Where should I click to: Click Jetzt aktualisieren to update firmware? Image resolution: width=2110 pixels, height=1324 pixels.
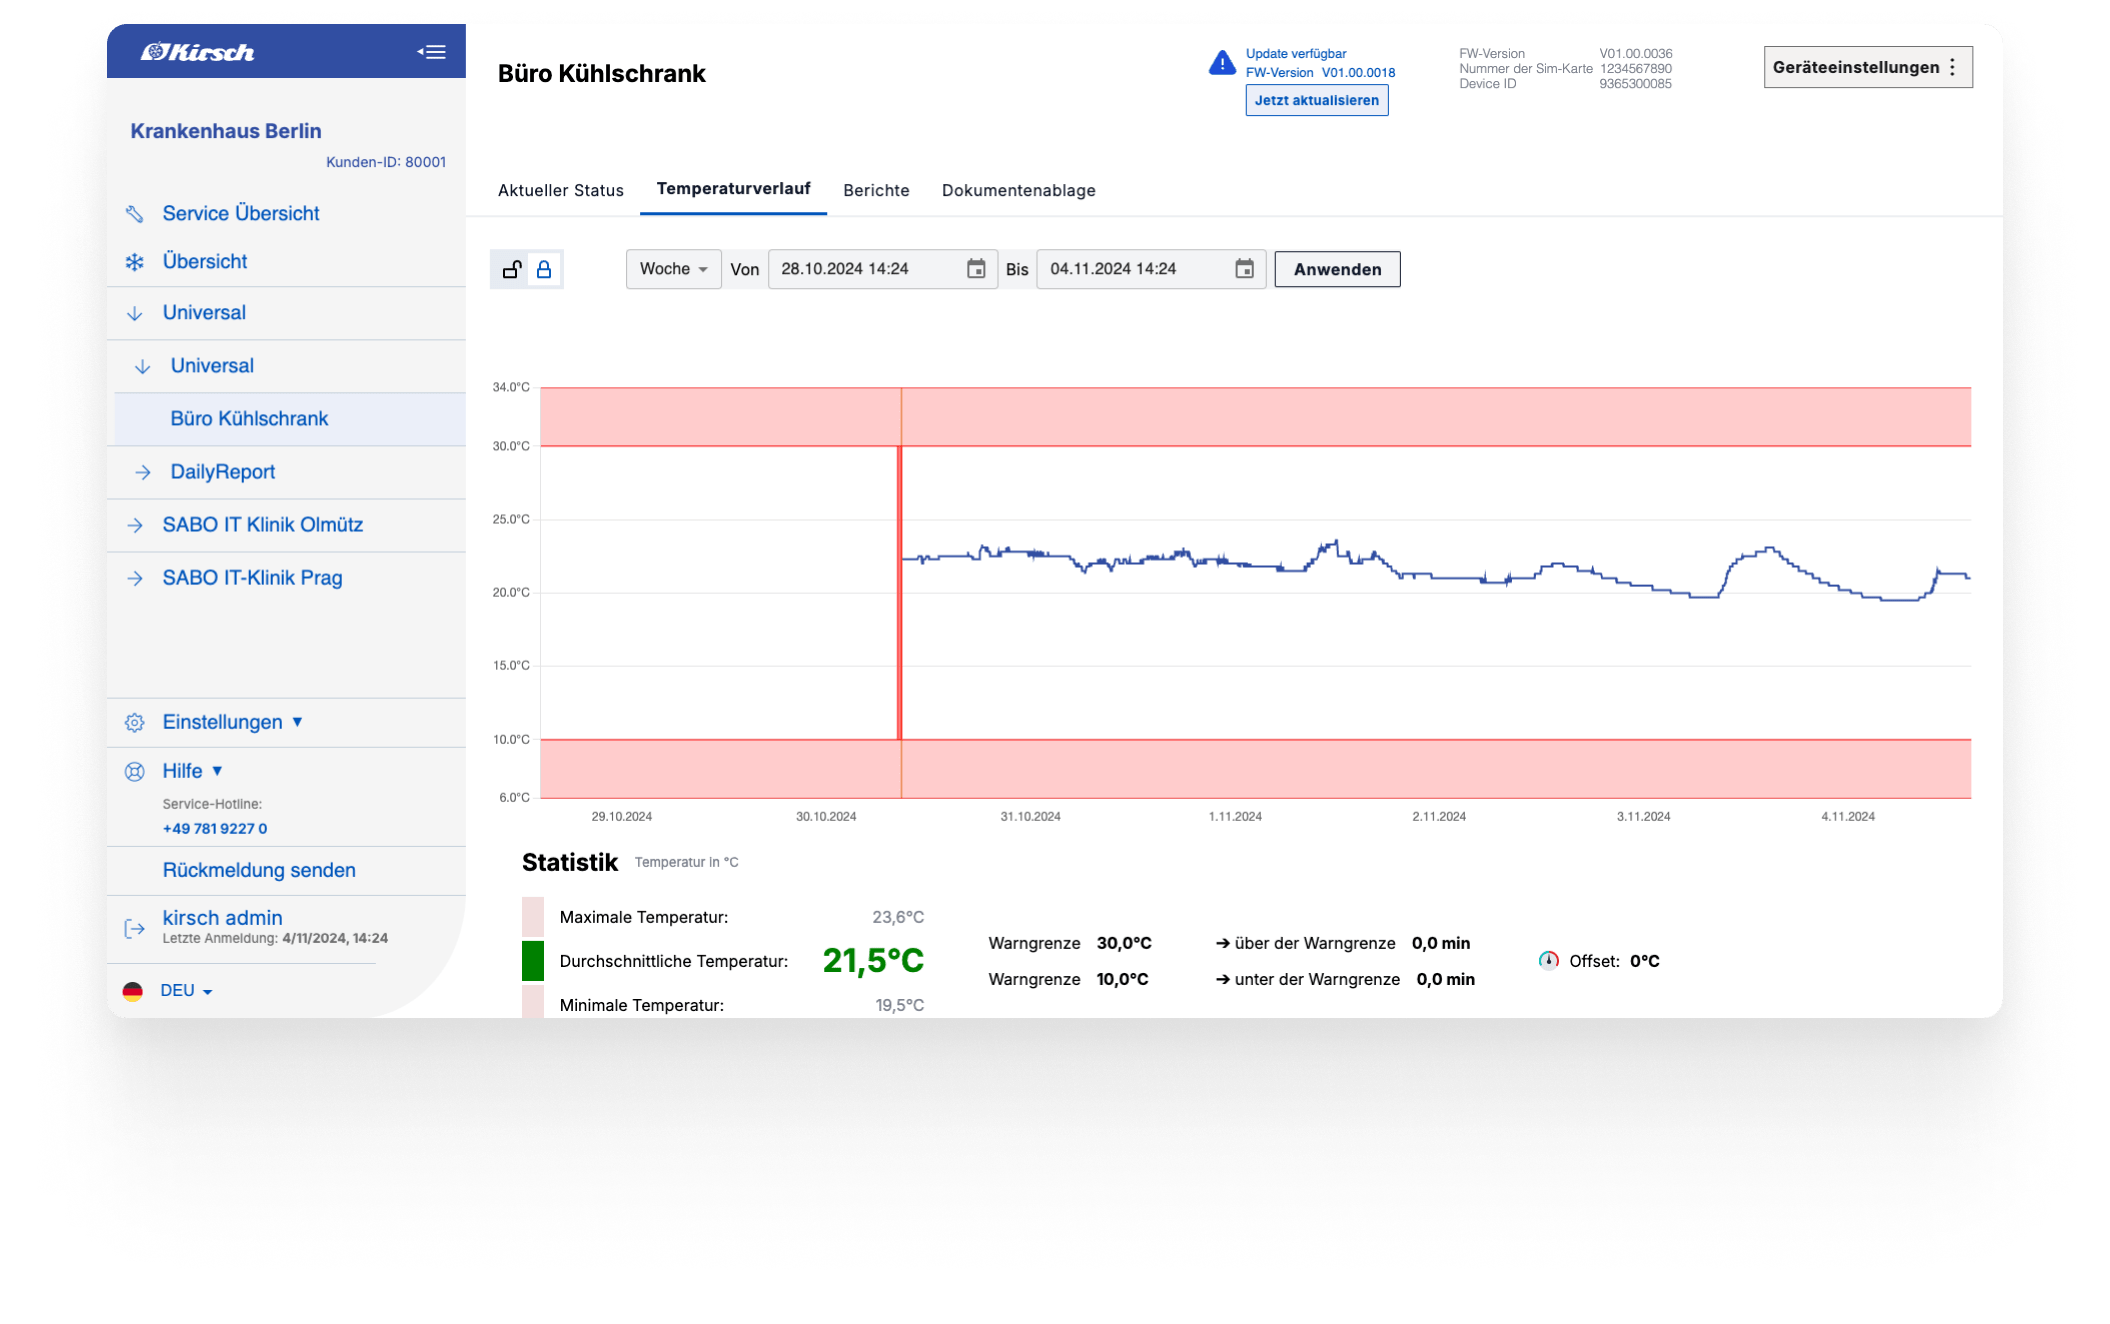pos(1317,100)
